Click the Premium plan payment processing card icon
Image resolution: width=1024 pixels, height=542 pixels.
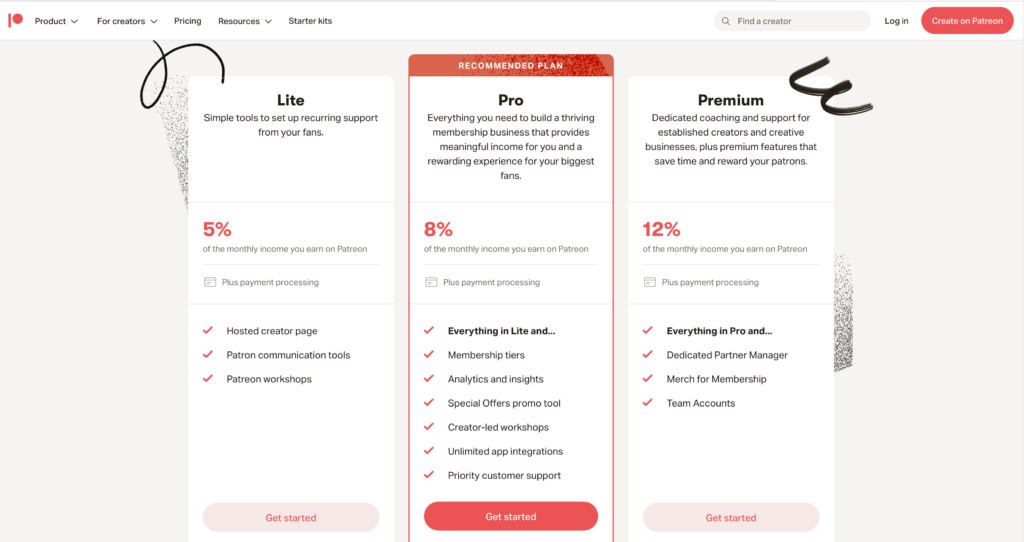650,282
